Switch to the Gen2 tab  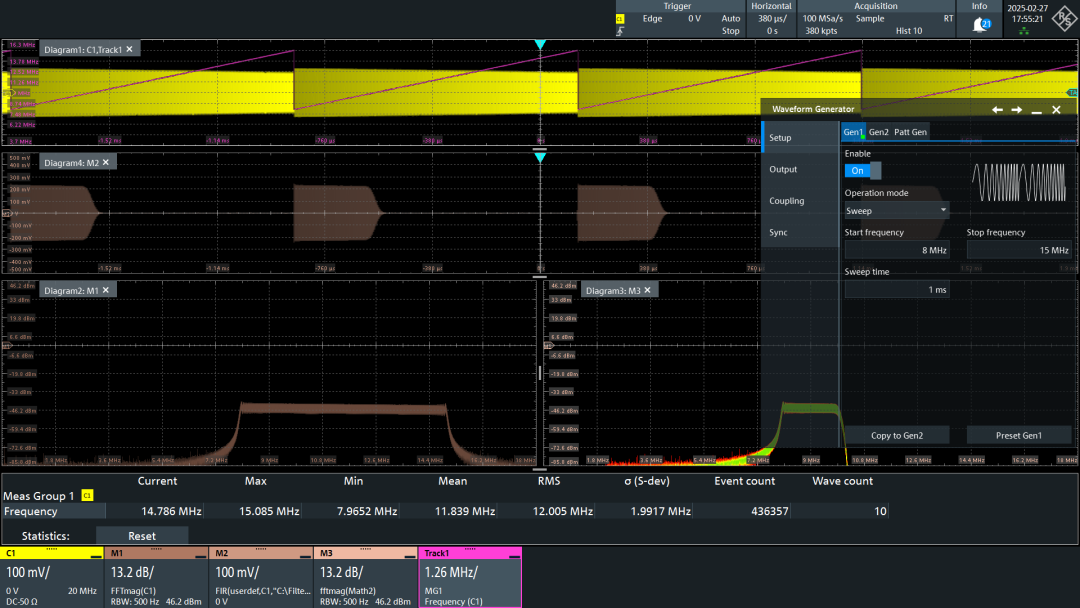coord(878,132)
